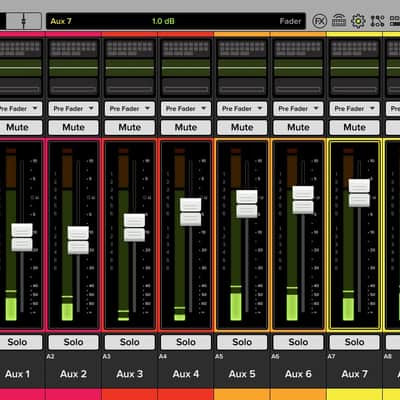
Task: Mute the Aux 6 channel
Action: 298,127
